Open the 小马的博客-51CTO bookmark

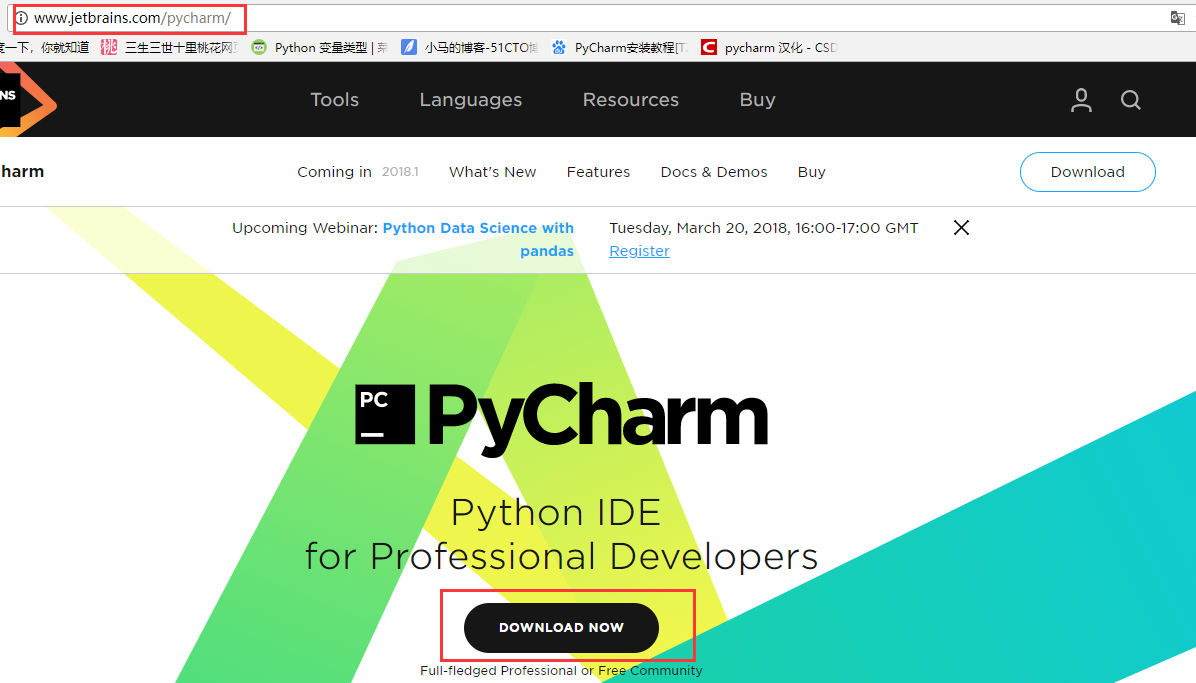[470, 47]
